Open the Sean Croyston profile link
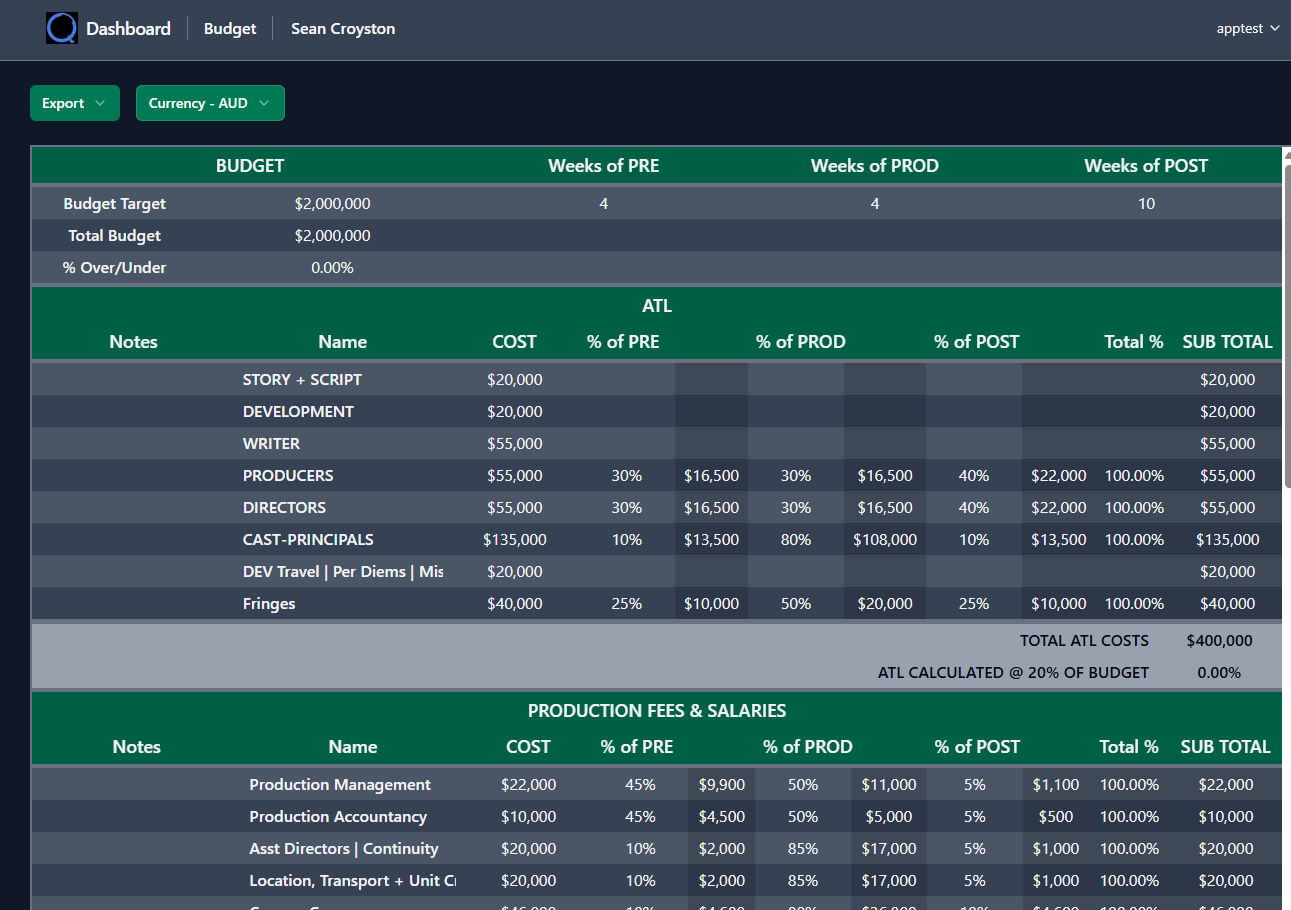 [342, 28]
